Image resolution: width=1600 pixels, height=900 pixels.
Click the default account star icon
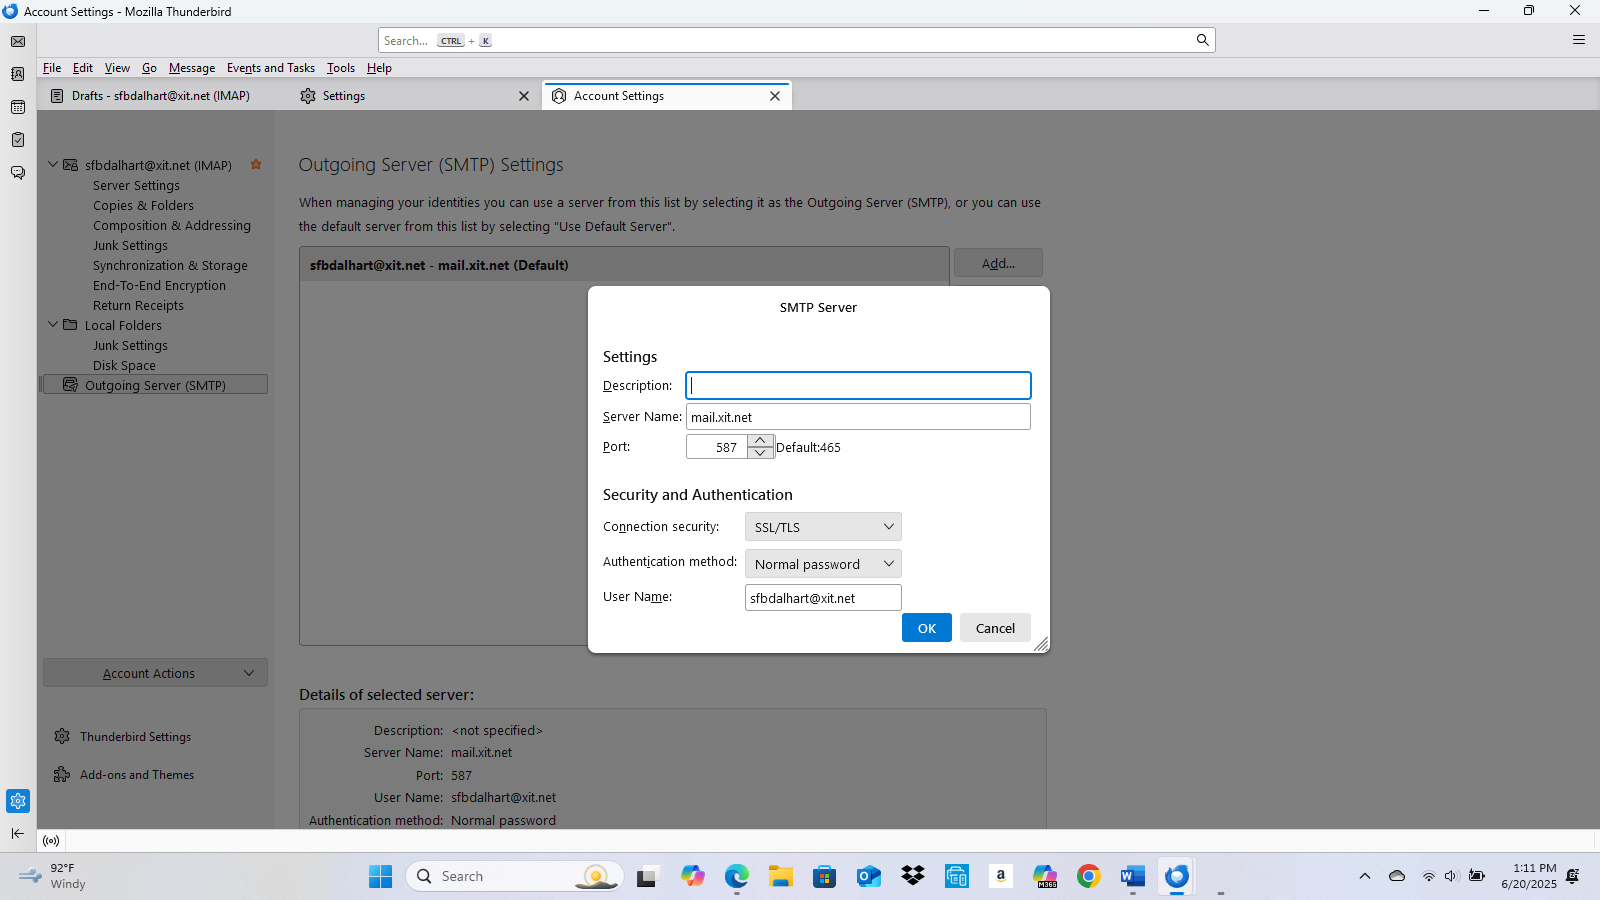(x=256, y=164)
